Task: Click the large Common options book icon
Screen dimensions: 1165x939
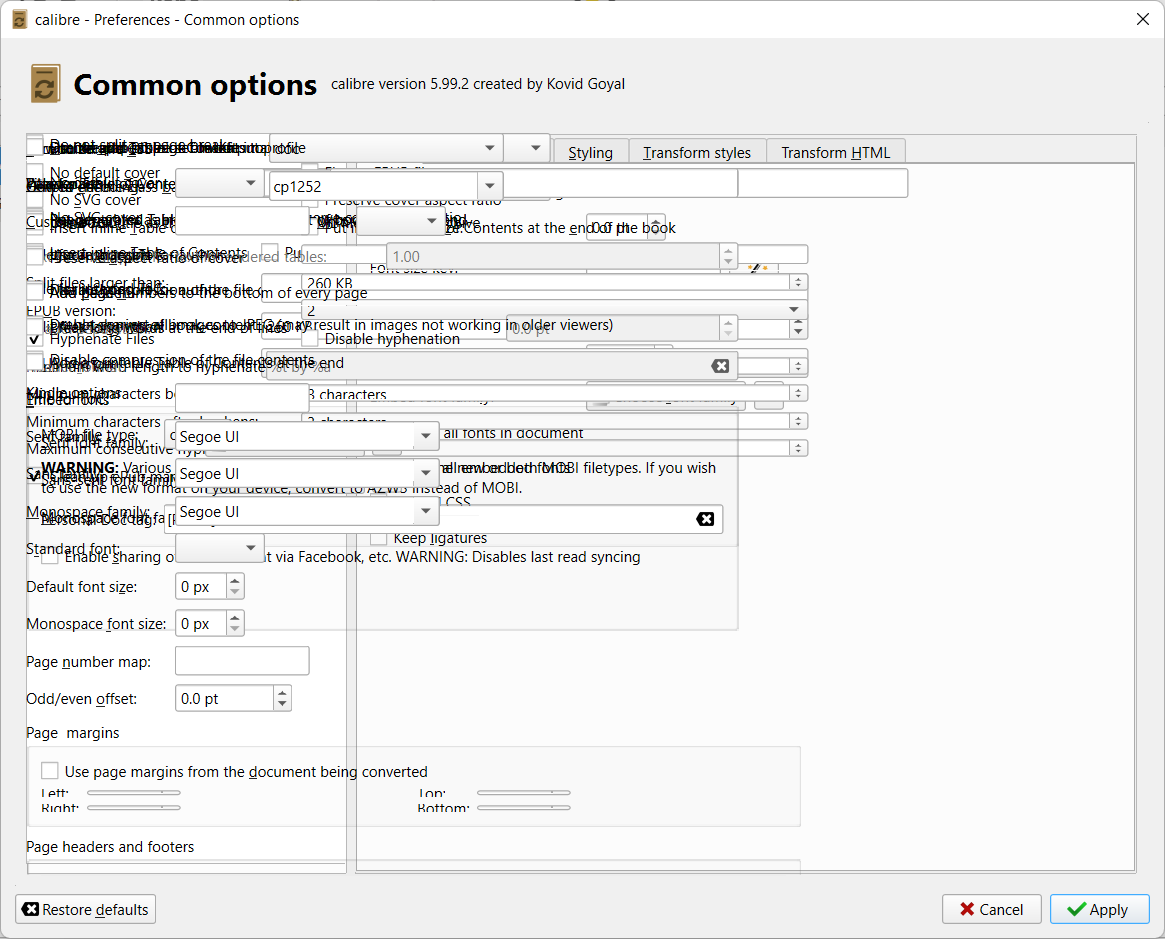Action: (x=45, y=83)
